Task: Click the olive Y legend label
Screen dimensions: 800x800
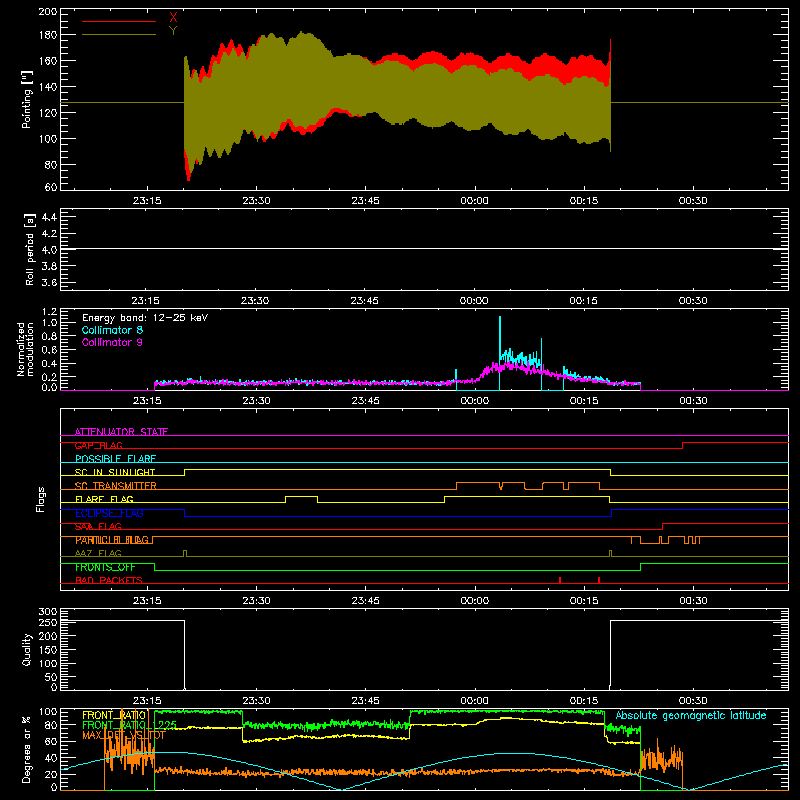Action: click(x=173, y=31)
